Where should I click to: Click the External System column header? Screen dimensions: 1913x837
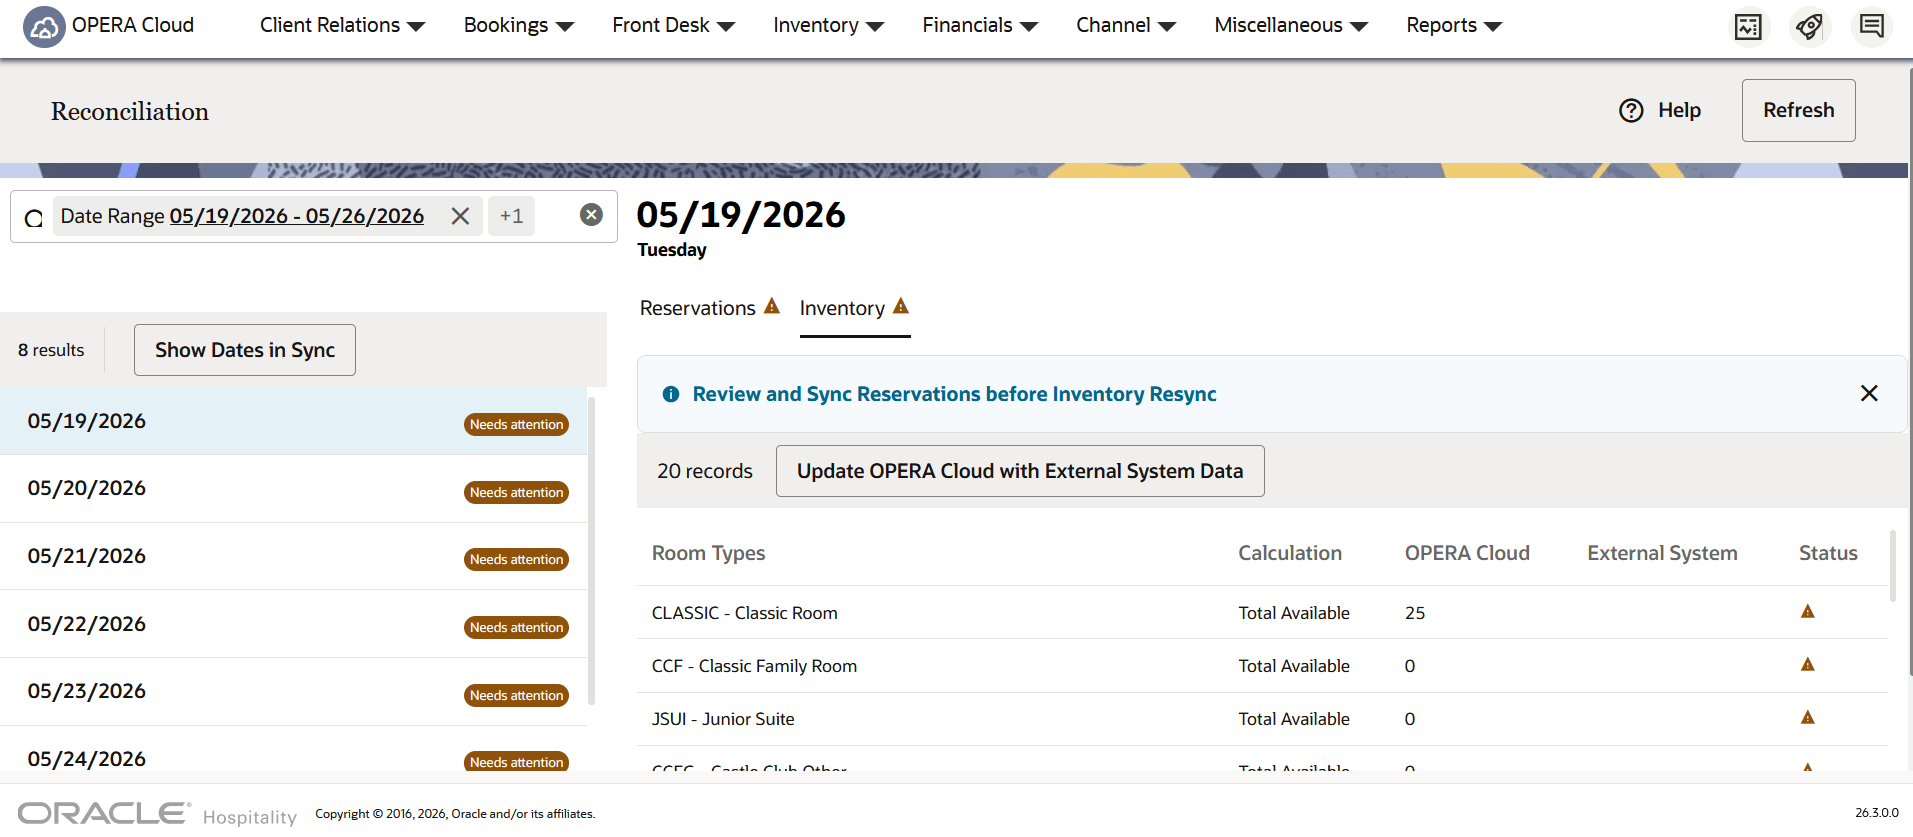1662,553
